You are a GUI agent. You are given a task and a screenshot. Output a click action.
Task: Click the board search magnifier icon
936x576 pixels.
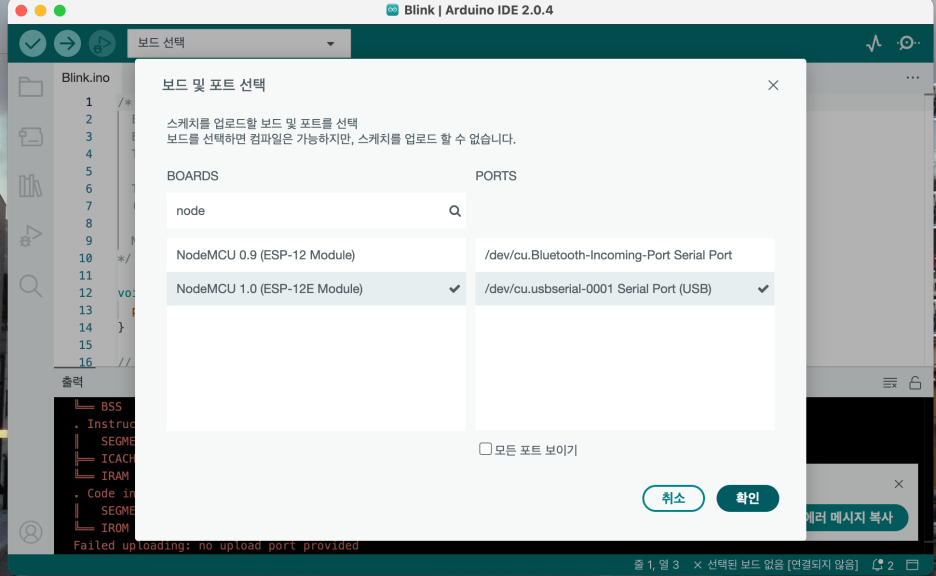point(455,211)
